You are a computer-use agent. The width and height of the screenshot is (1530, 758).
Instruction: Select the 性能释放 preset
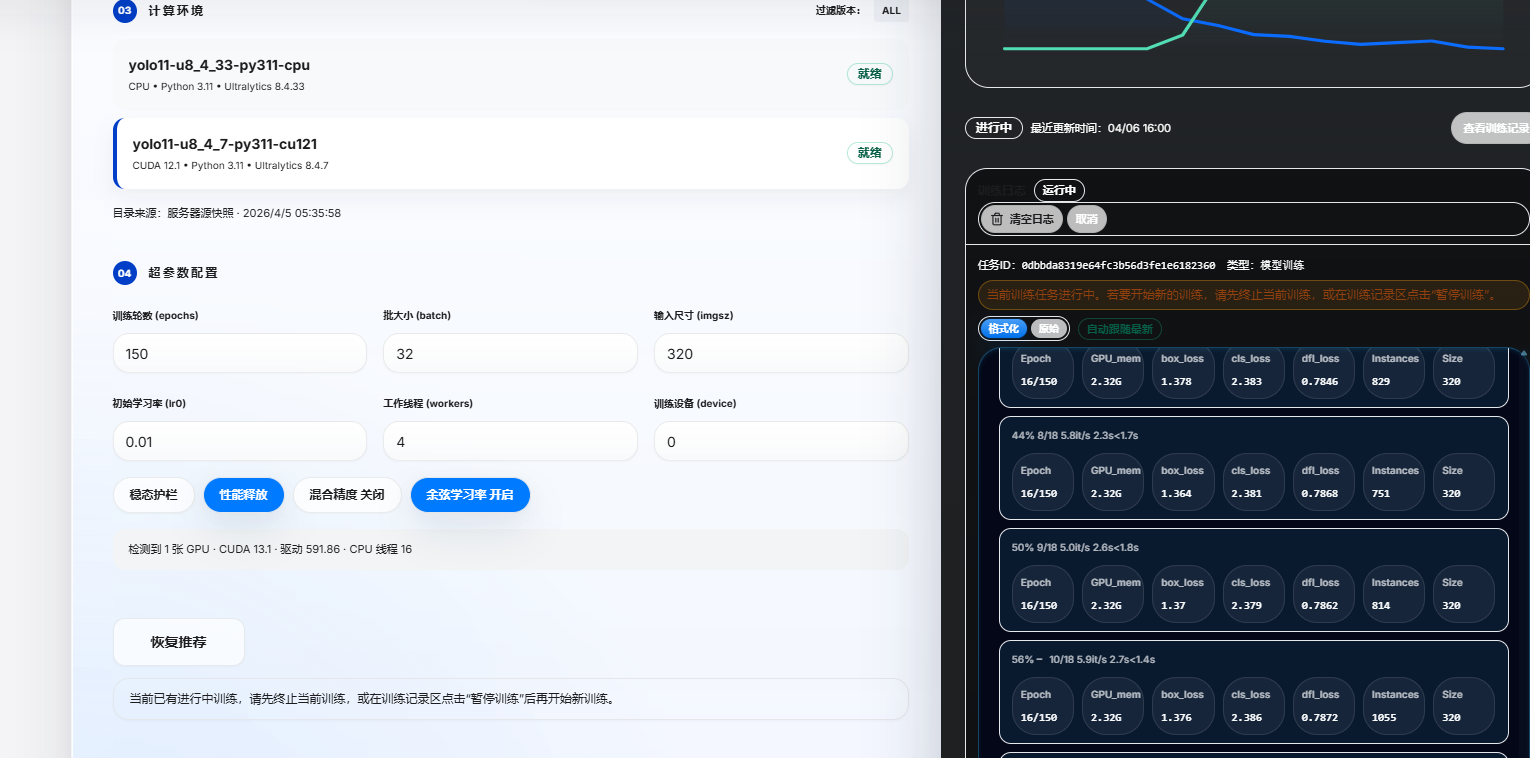click(244, 495)
